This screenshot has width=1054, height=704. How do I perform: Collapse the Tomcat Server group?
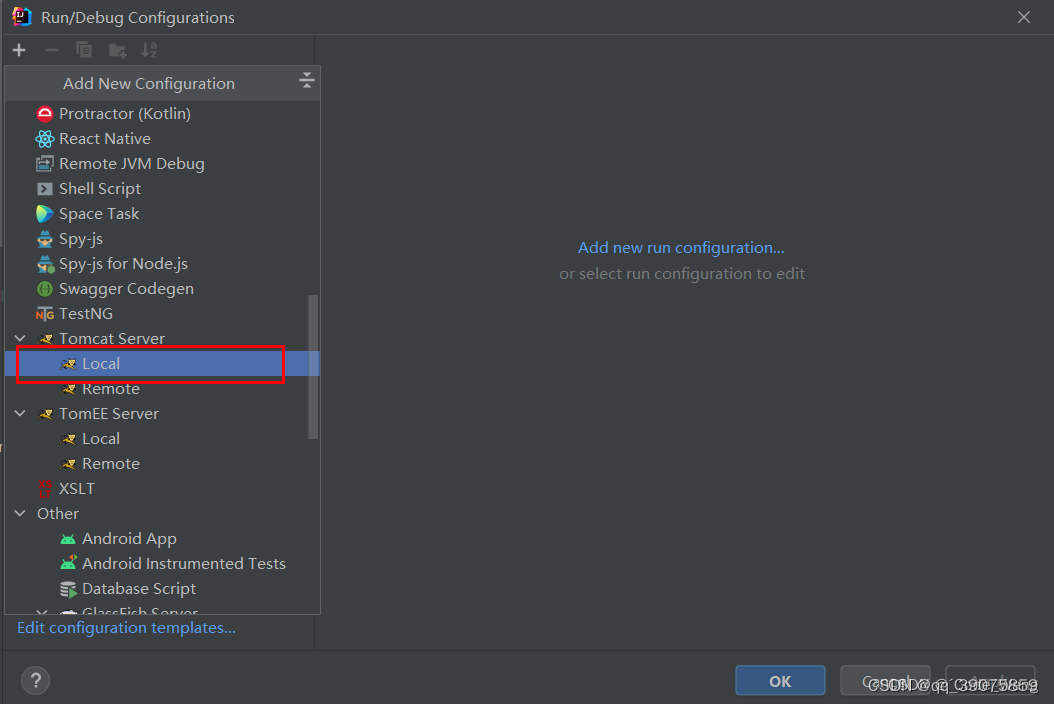click(x=20, y=338)
